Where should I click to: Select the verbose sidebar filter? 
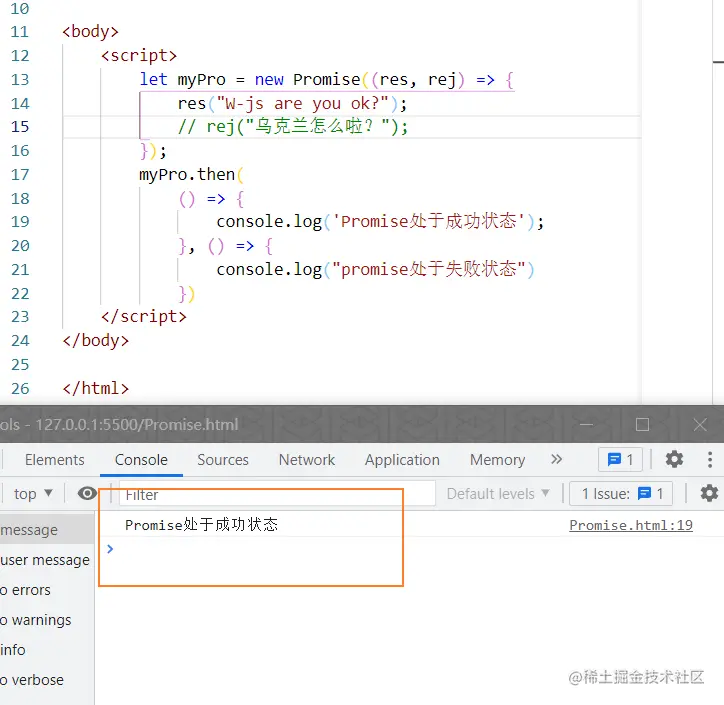(x=47, y=680)
